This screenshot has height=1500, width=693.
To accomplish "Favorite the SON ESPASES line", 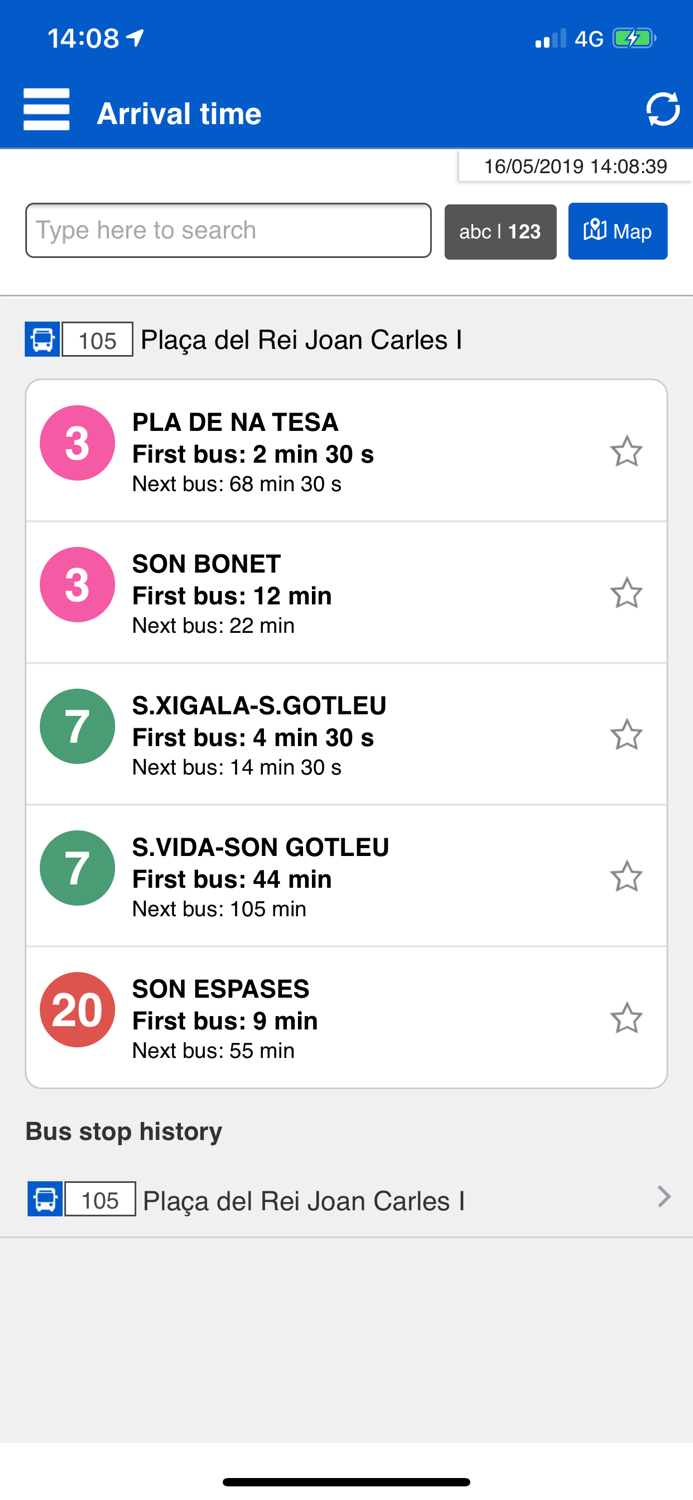I will click(627, 1019).
